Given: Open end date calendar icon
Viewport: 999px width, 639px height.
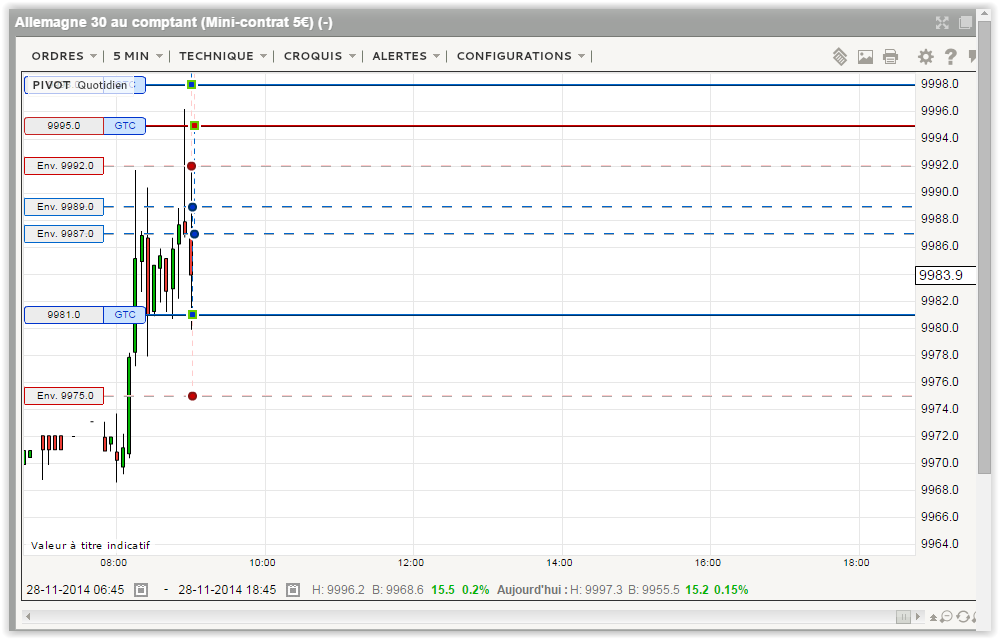Looking at the screenshot, I should click(x=292, y=590).
